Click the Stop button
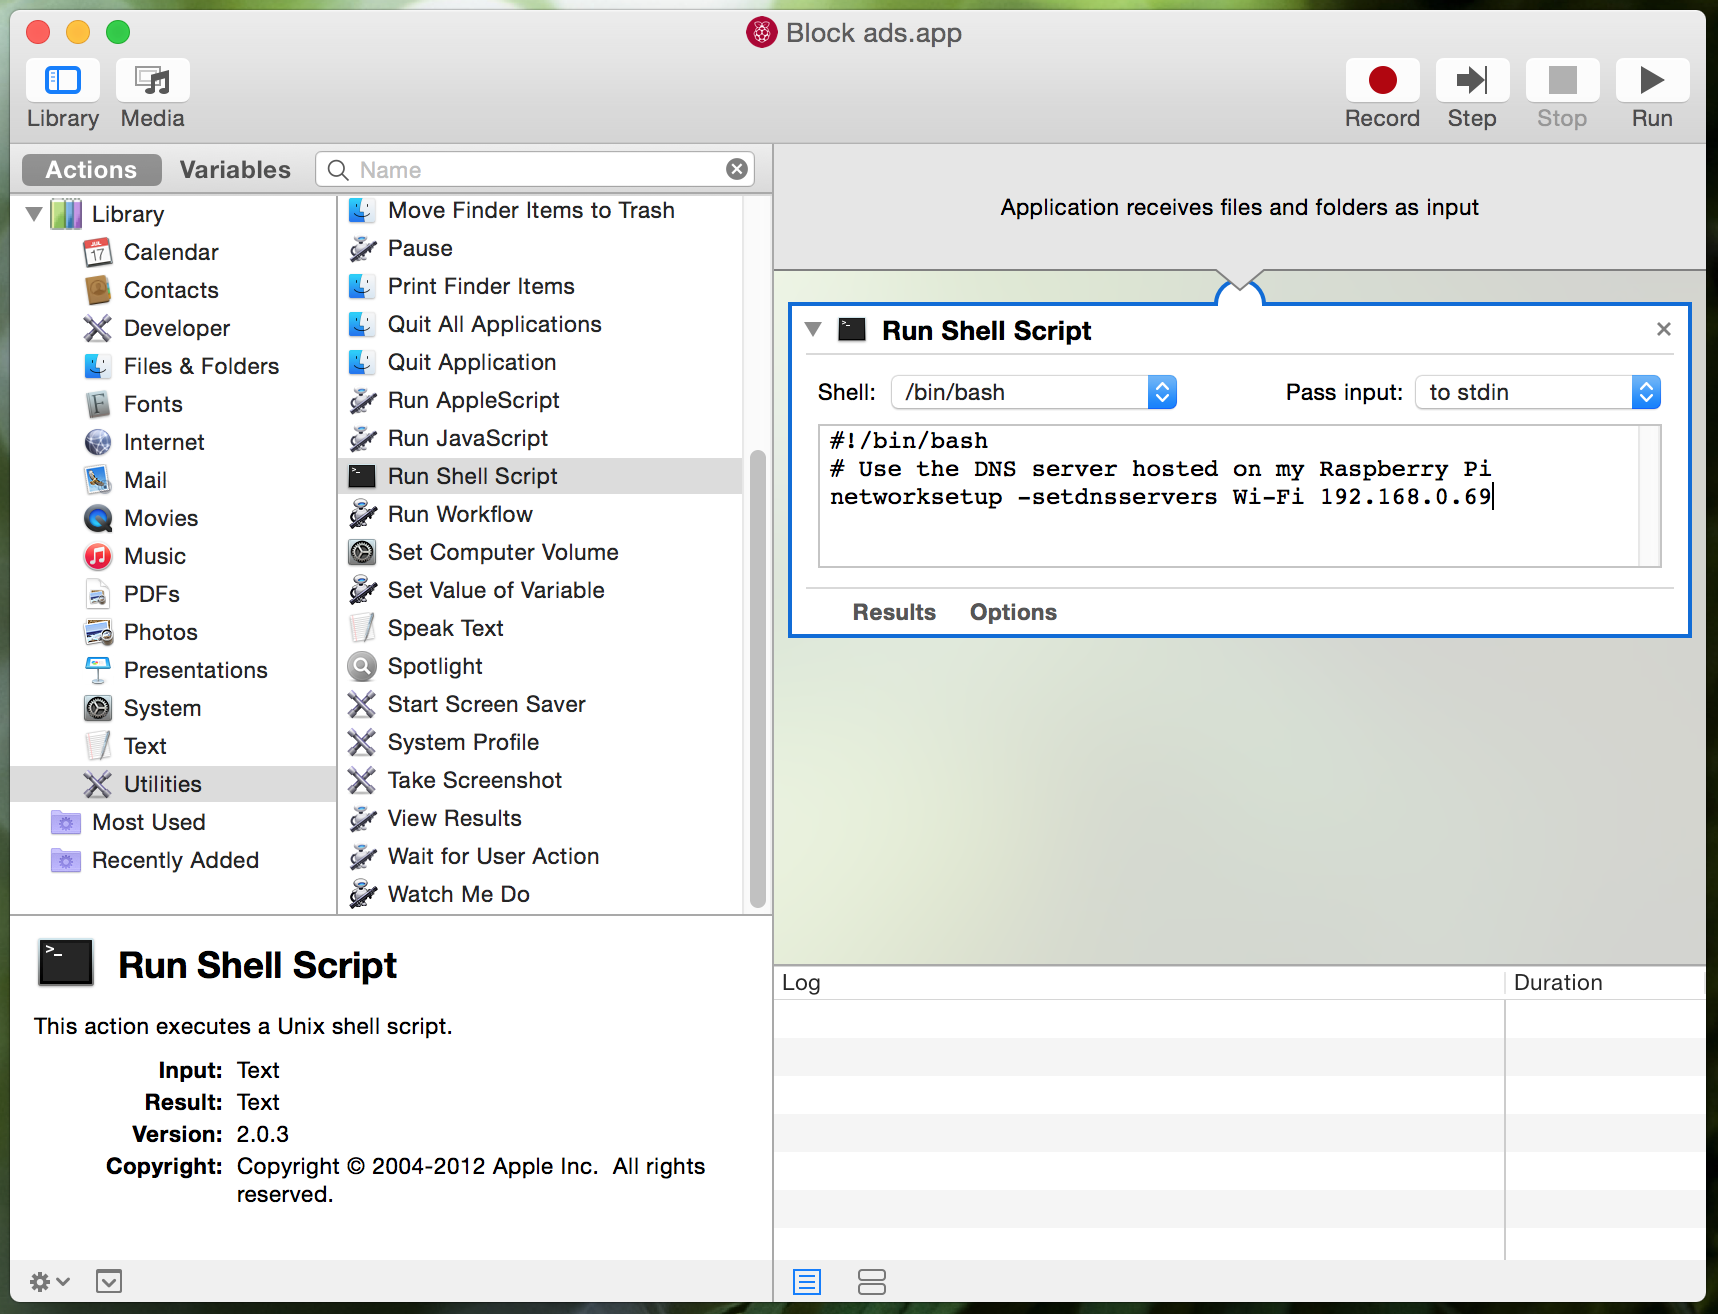Image resolution: width=1718 pixels, height=1314 pixels. tap(1562, 81)
